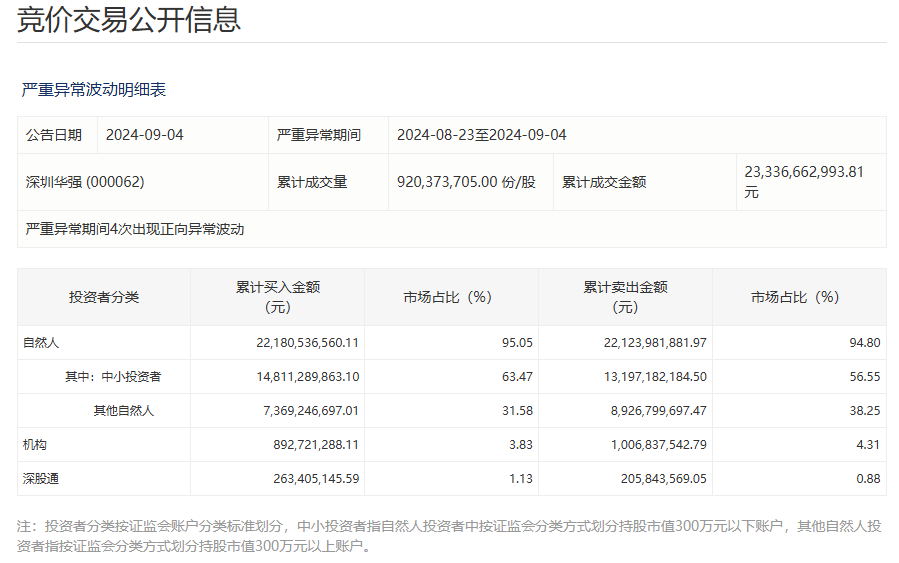Click the 投资者分类 column header
899x563 pixels.
(x=104, y=297)
